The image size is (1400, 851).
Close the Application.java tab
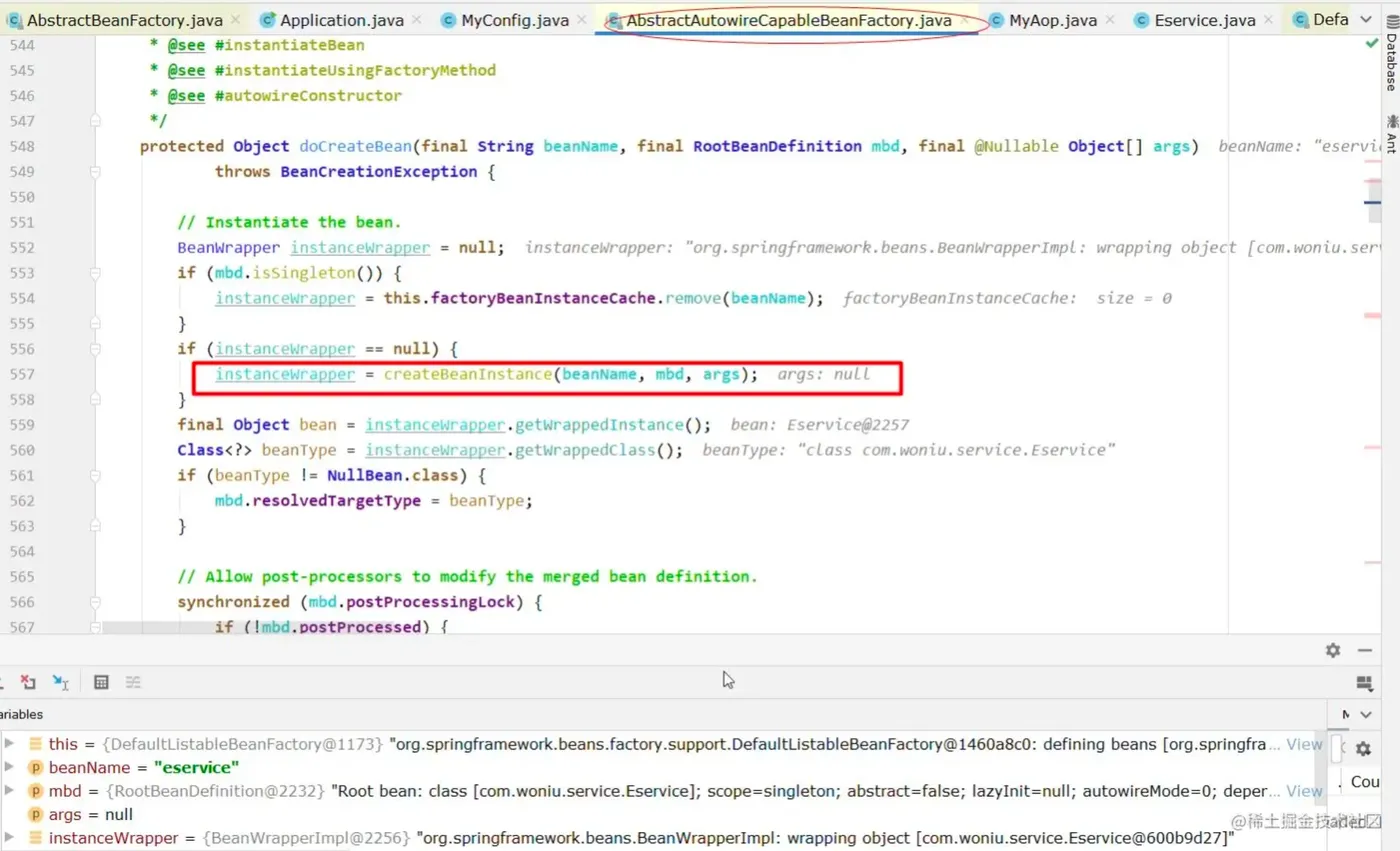tap(415, 20)
